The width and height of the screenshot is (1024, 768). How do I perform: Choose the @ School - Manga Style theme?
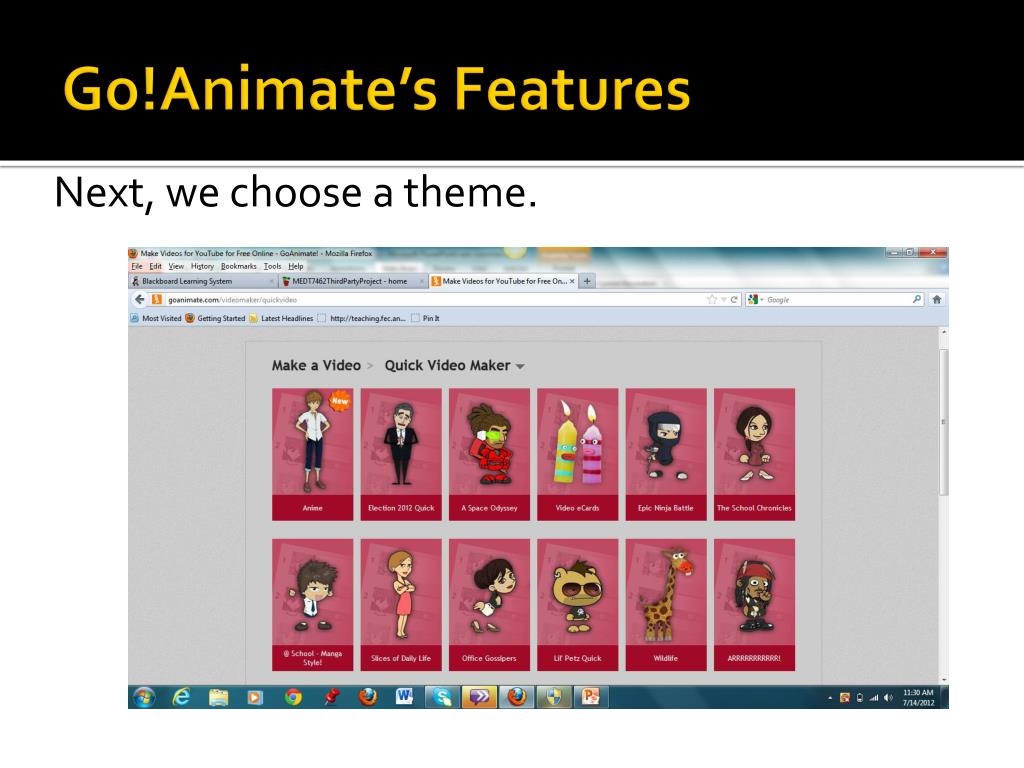[312, 605]
